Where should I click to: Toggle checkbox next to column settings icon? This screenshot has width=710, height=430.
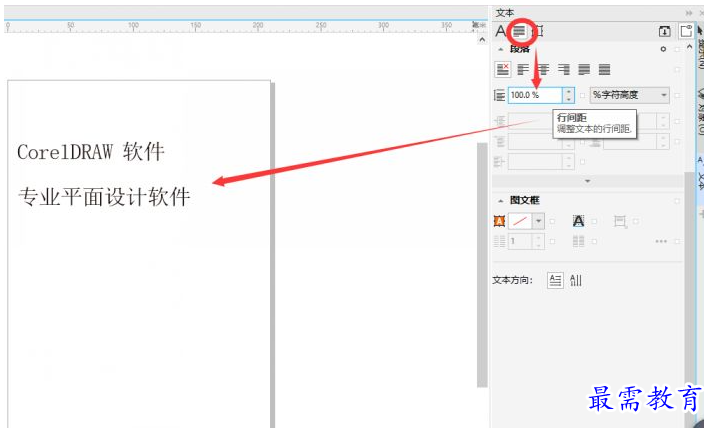tap(595, 242)
